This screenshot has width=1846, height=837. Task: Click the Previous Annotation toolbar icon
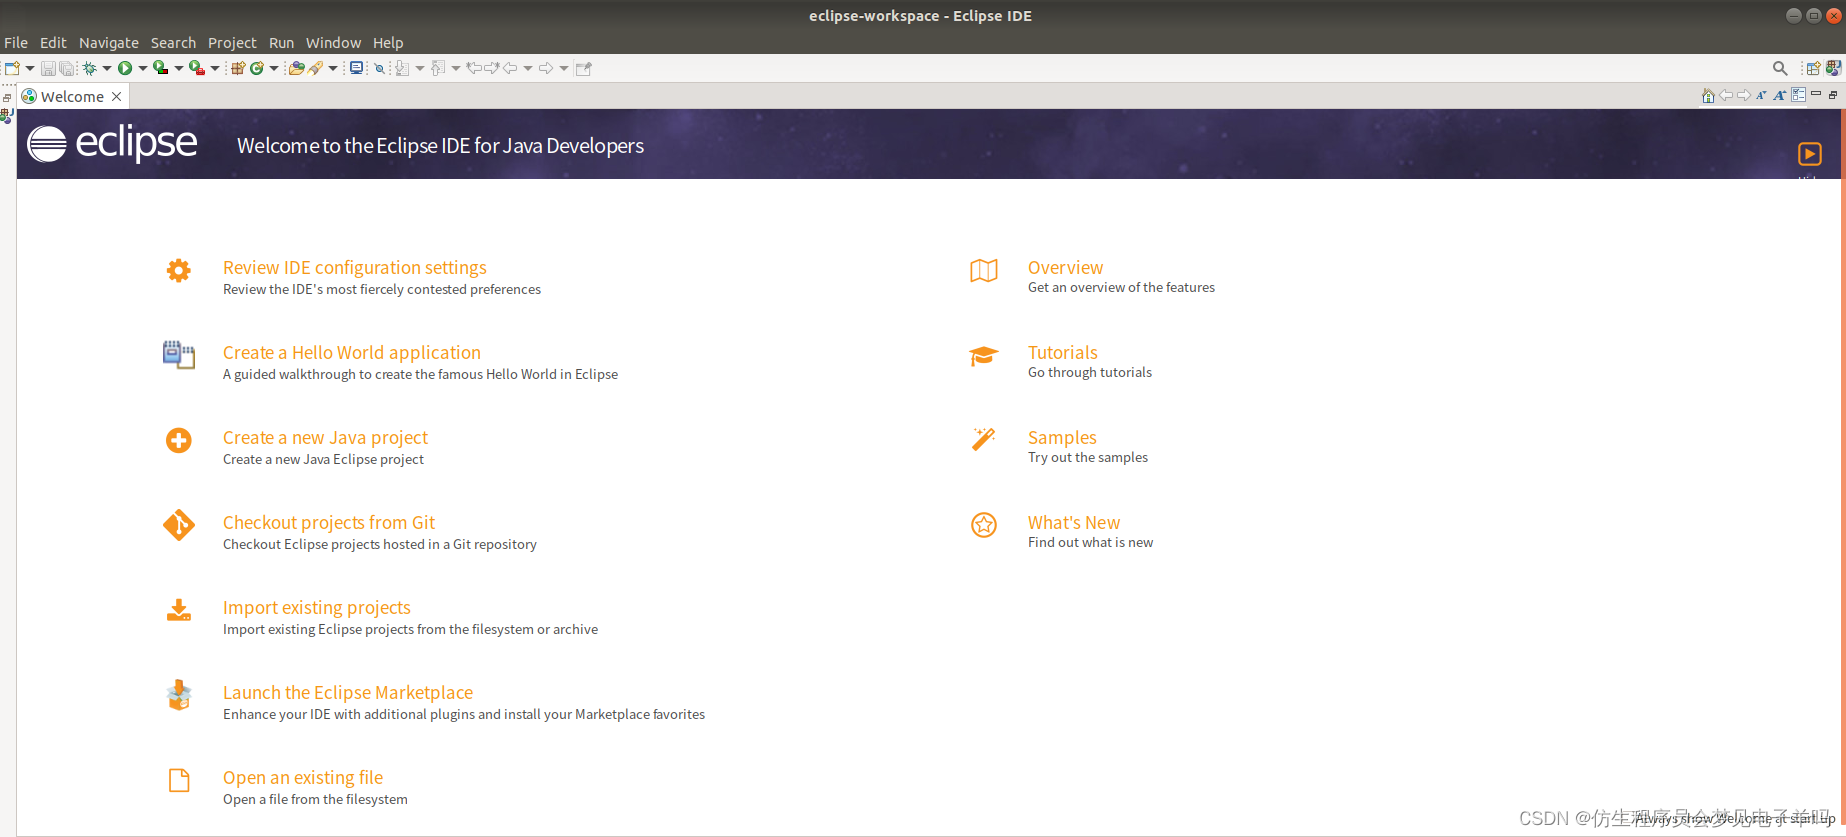[438, 68]
